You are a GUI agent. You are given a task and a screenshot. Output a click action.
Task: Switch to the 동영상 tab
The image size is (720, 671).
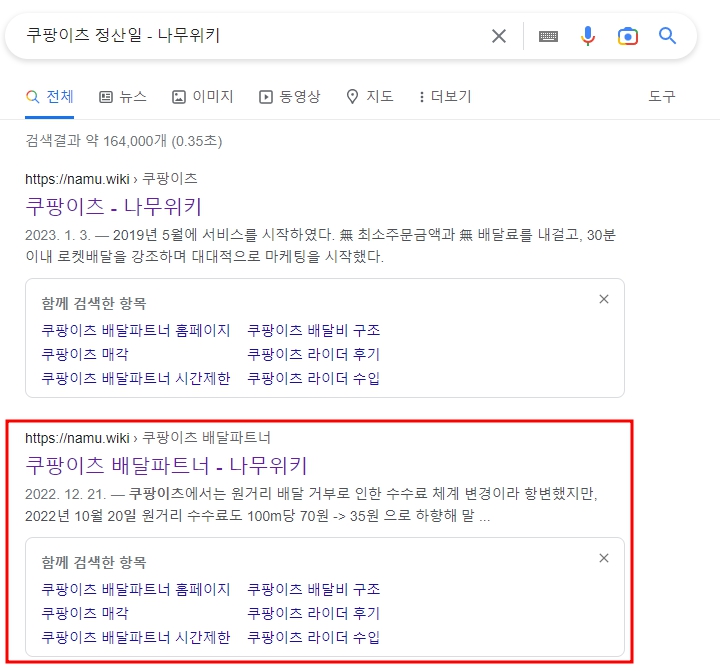pos(290,96)
